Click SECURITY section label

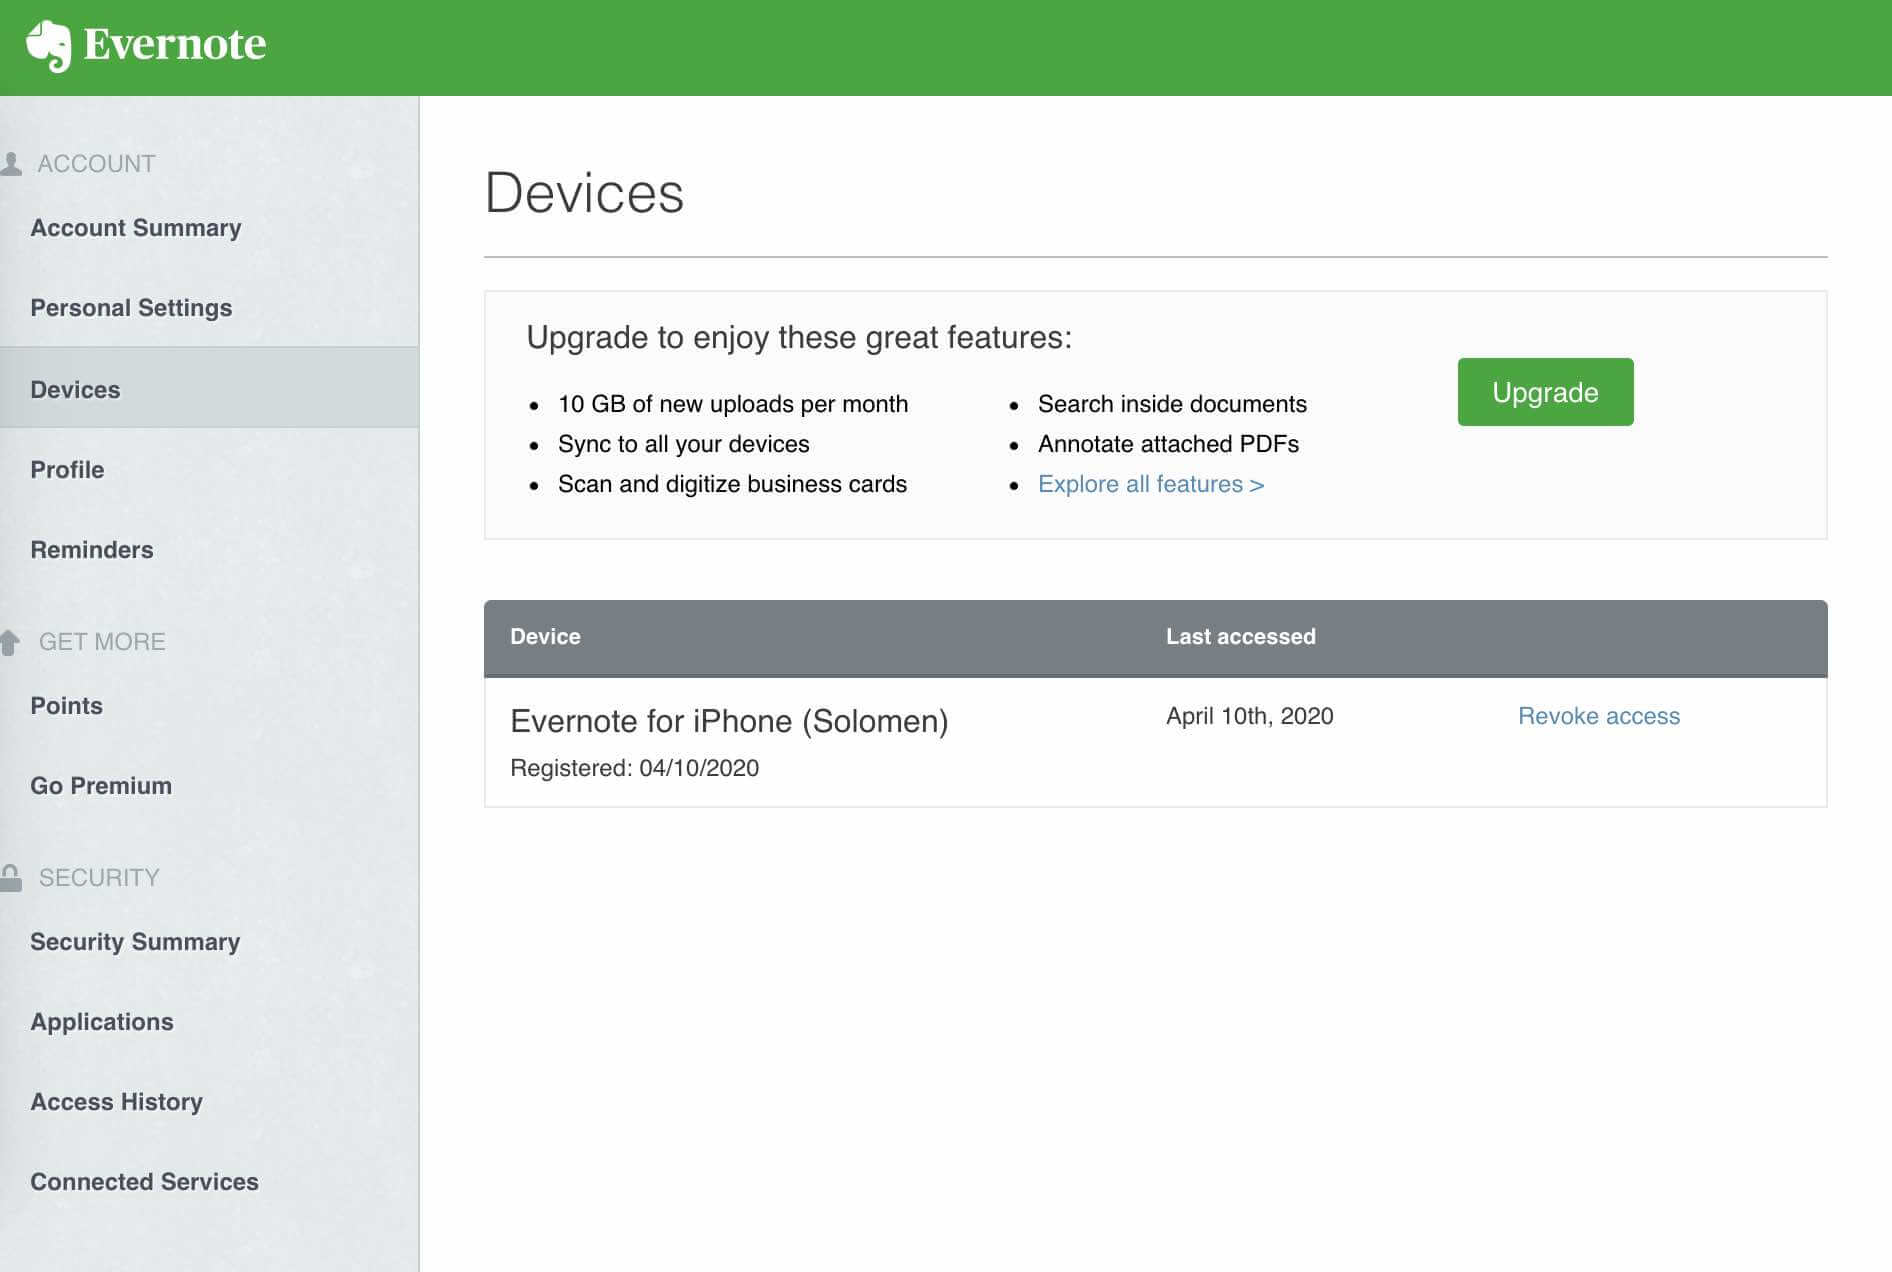pos(99,878)
